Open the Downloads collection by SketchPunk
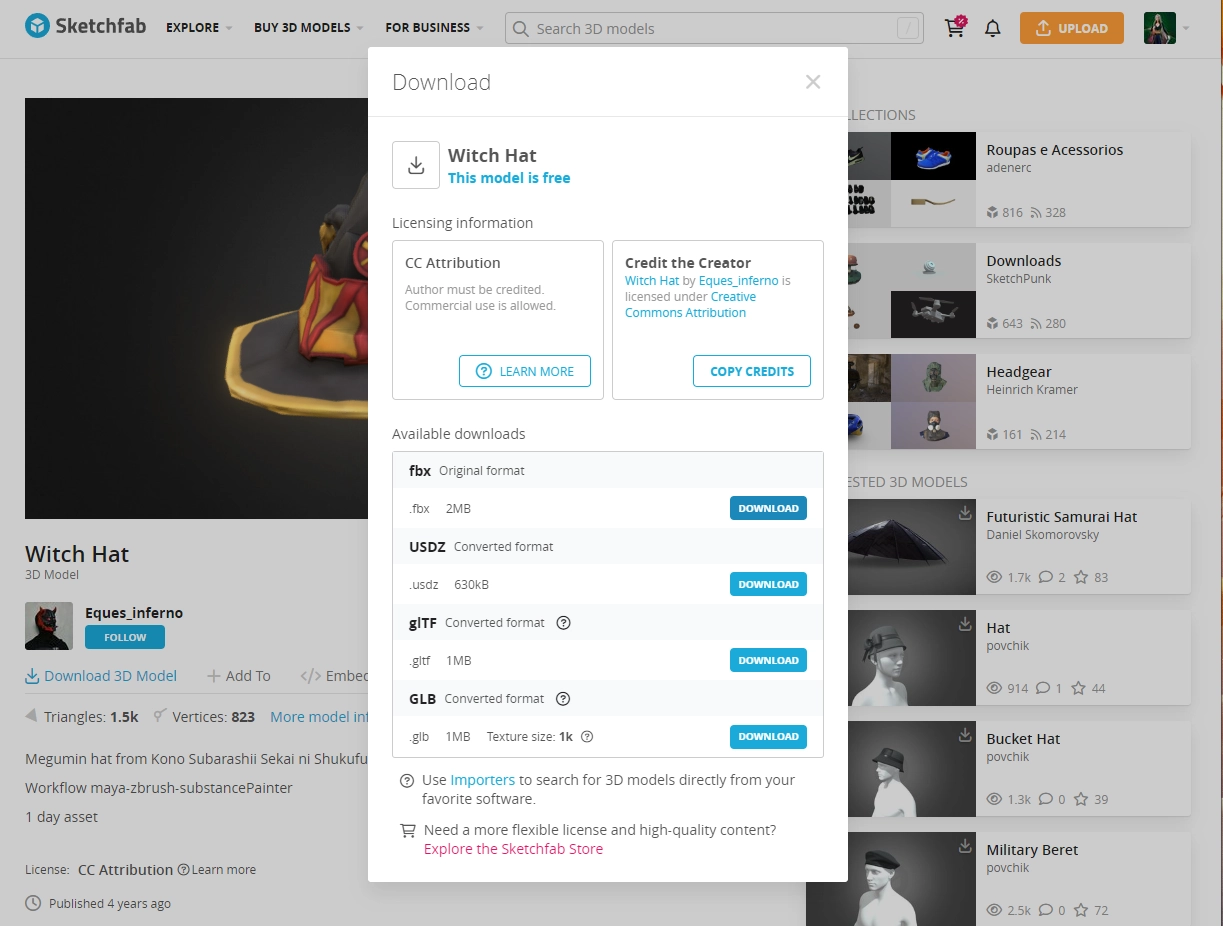Viewport: 1223px width, 926px height. 1024,261
